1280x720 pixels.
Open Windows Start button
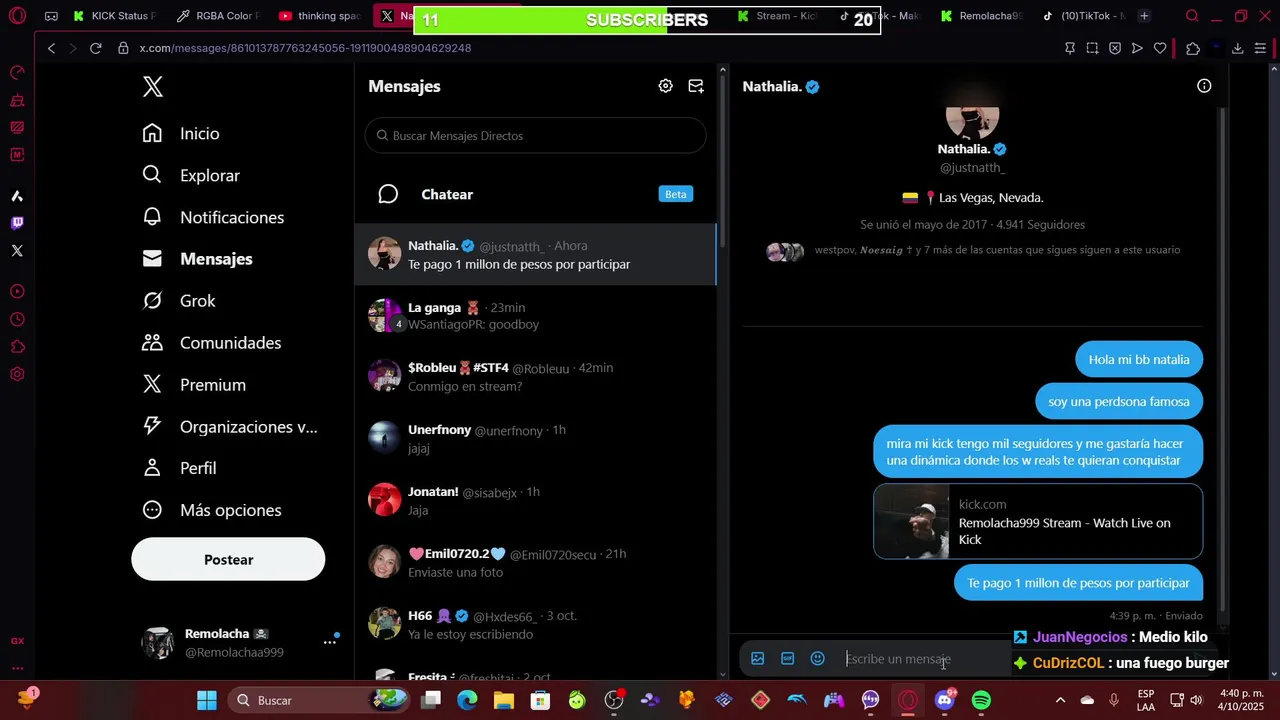coord(207,700)
